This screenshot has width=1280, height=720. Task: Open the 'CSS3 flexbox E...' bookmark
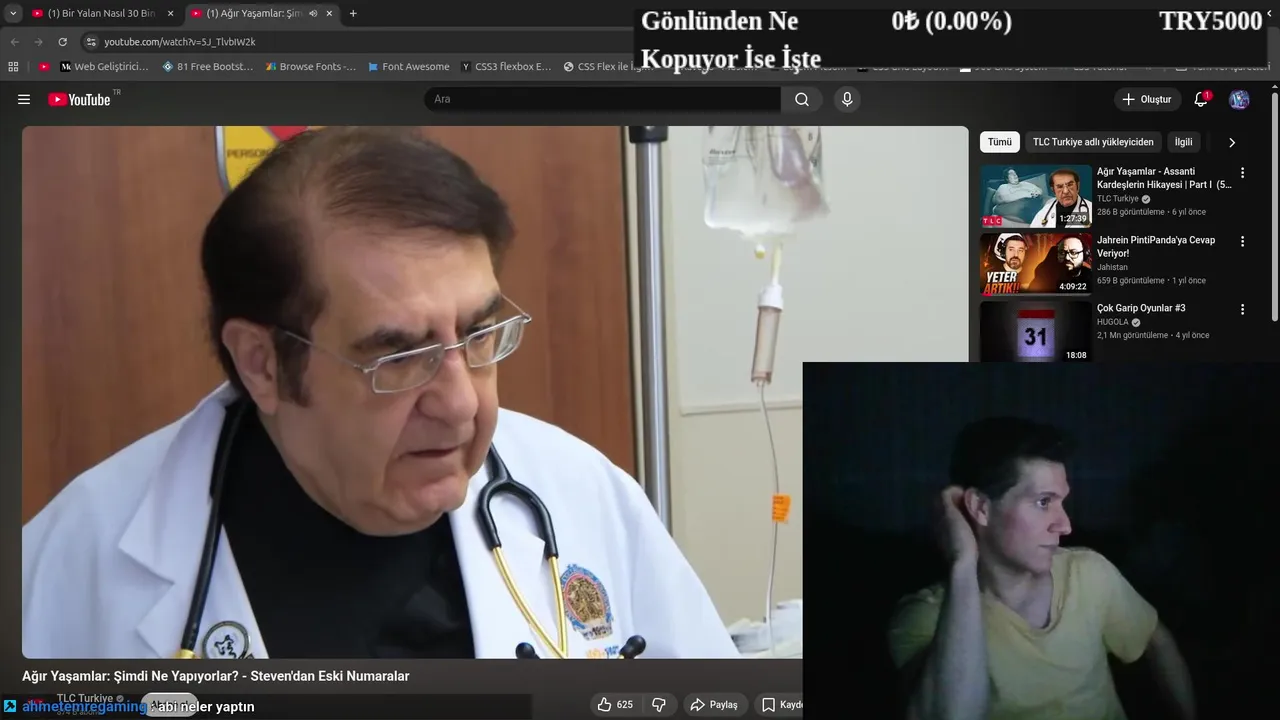point(506,67)
